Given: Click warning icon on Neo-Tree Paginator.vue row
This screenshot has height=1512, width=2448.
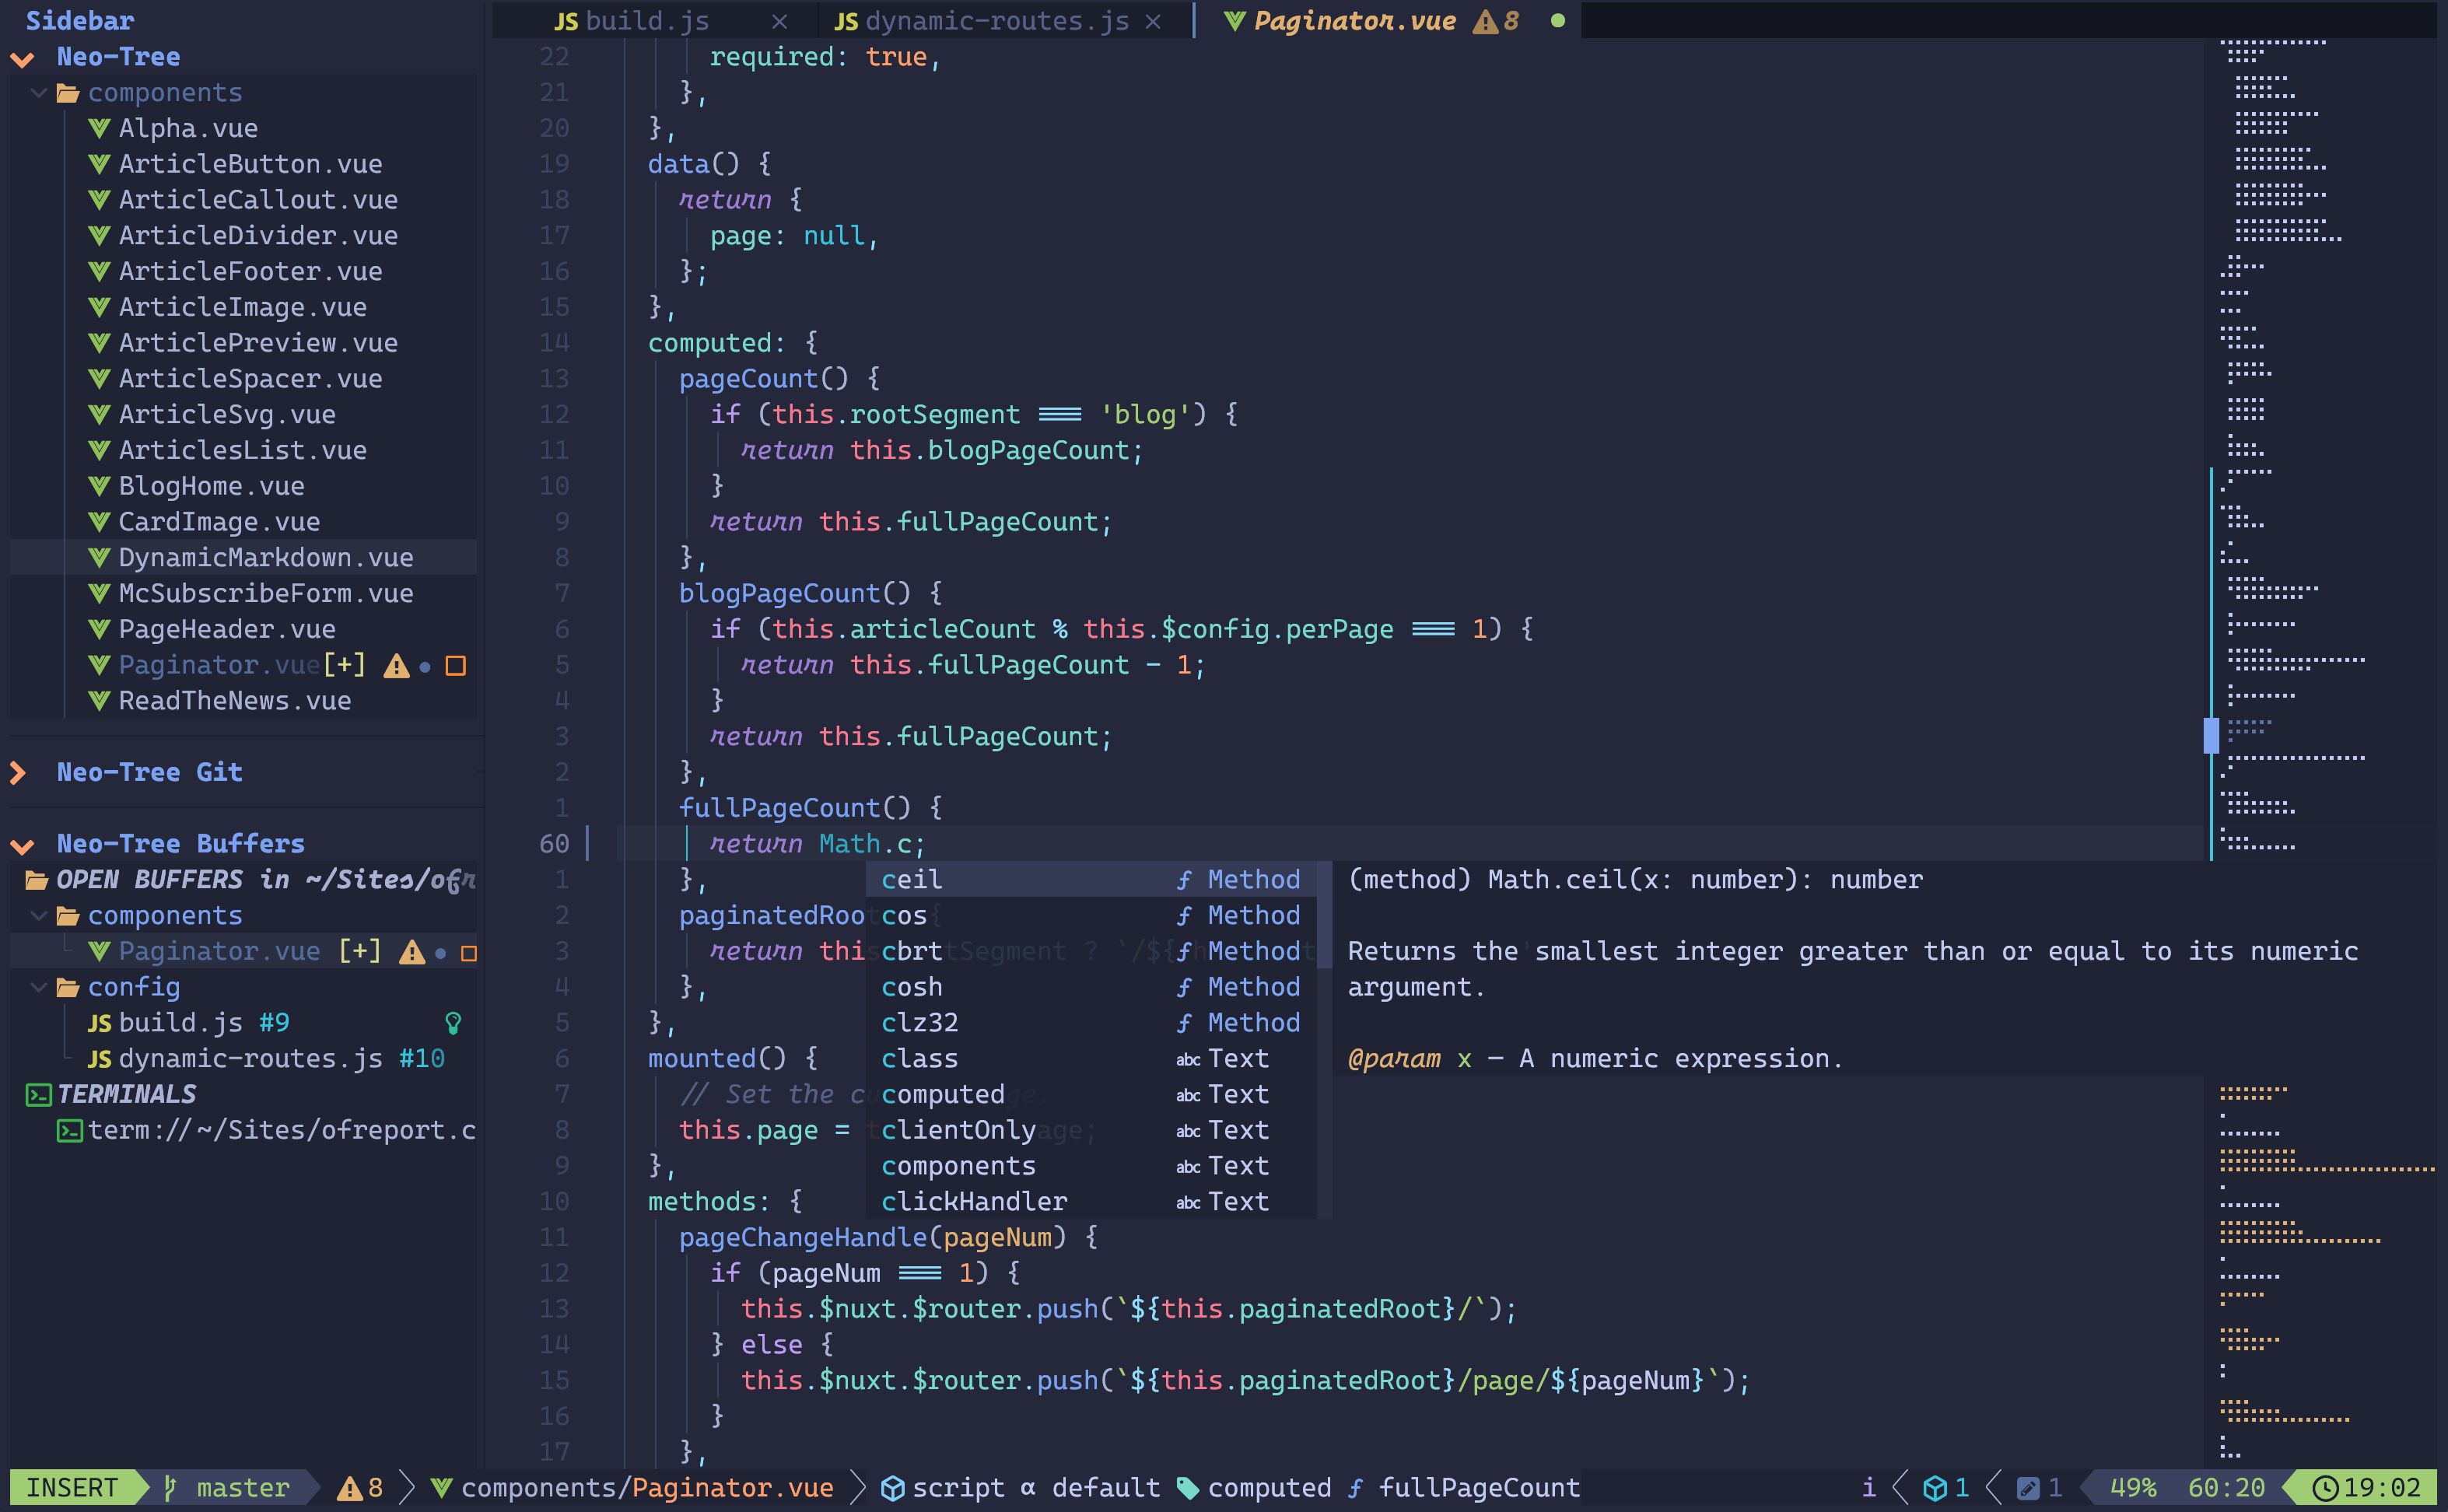Looking at the screenshot, I should point(396,667).
